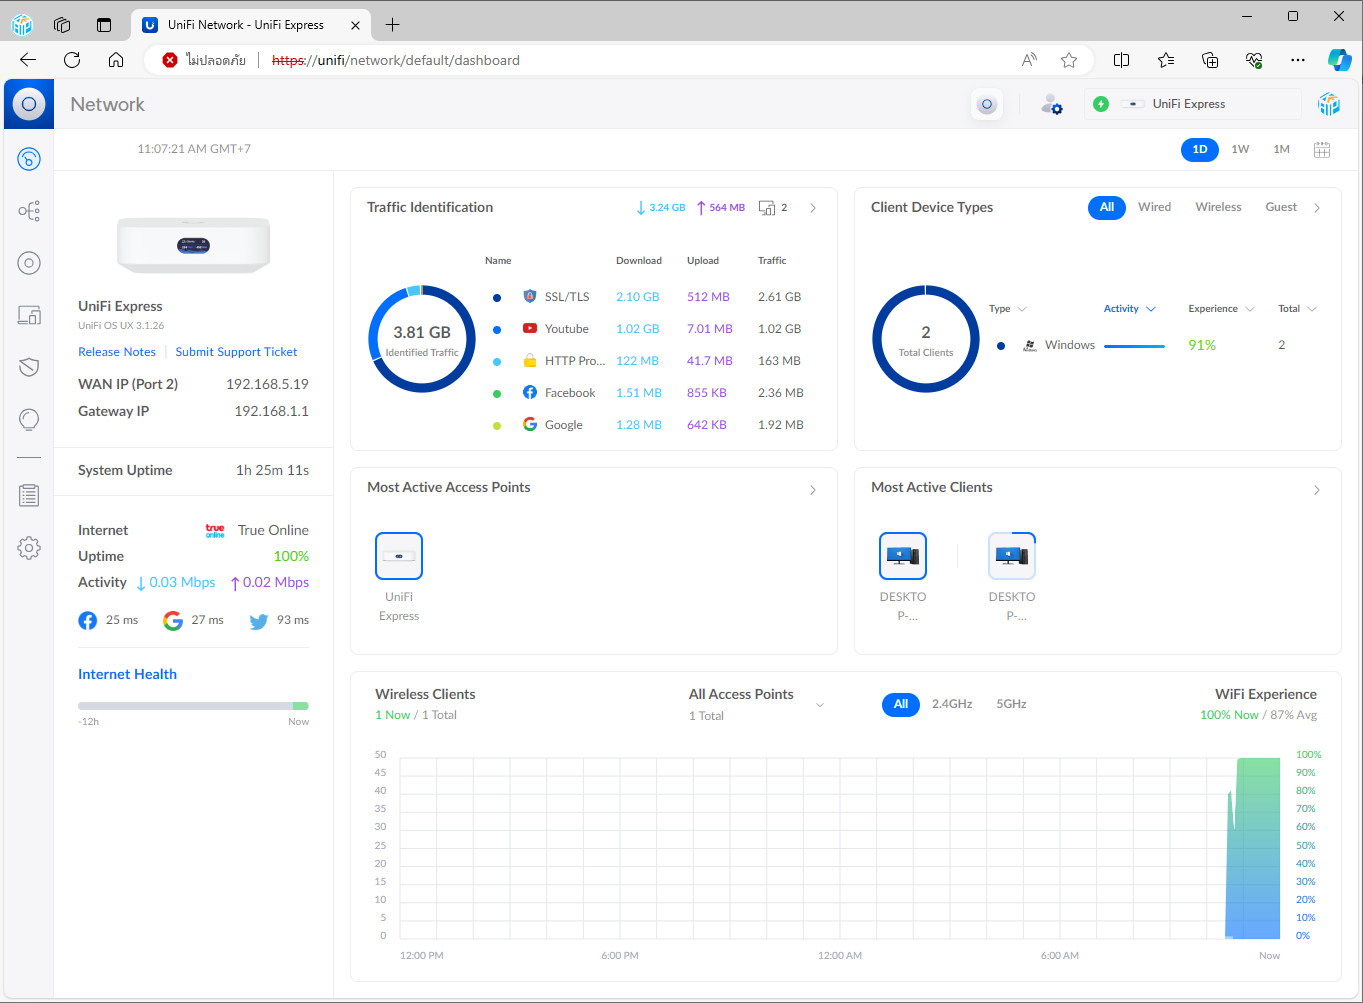This screenshot has width=1363, height=1003.
Task: Open the Security shield sidebar icon
Action: (x=29, y=367)
